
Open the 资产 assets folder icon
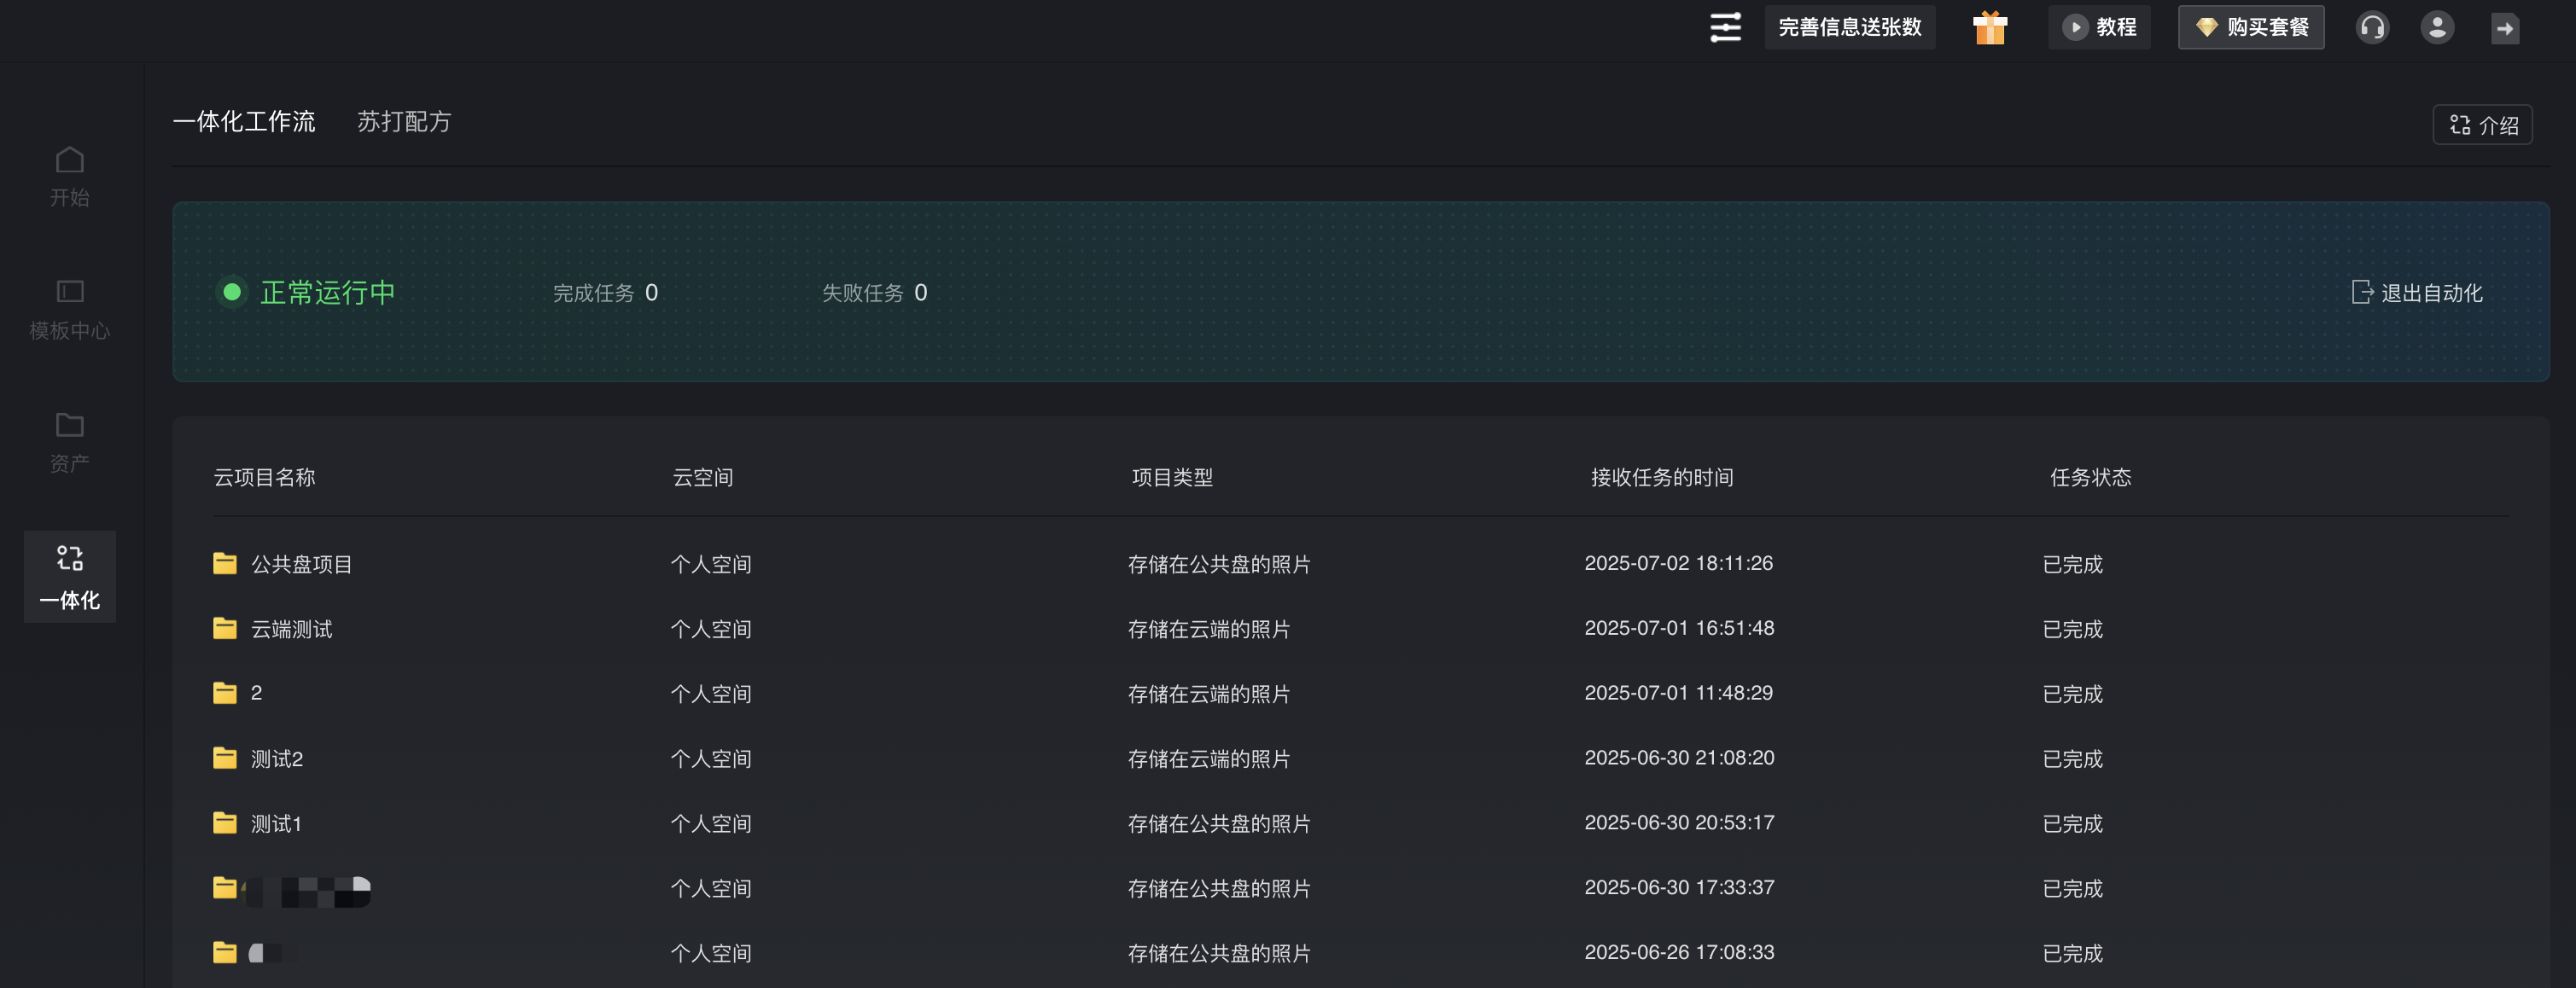click(69, 441)
